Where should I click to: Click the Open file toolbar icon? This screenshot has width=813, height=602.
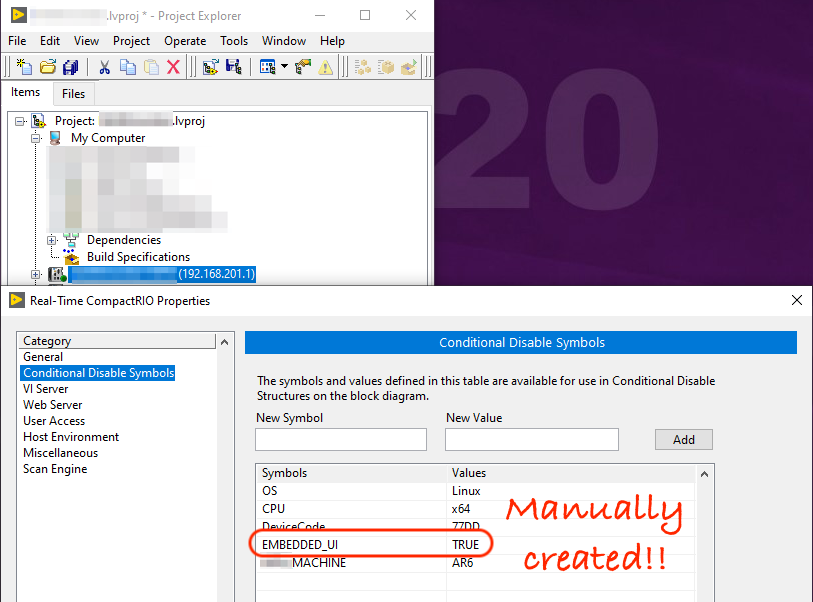coord(48,67)
